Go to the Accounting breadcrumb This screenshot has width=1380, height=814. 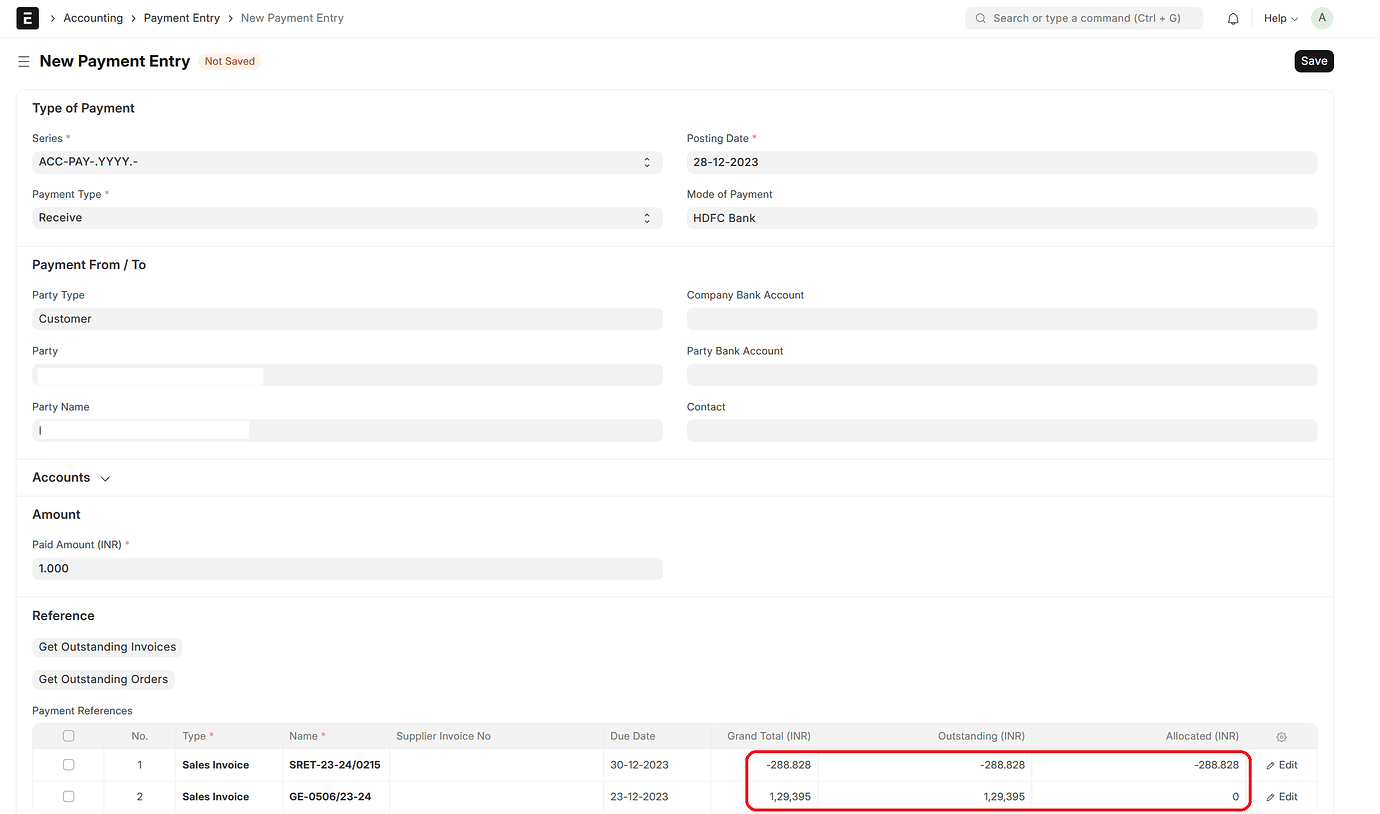click(92, 18)
